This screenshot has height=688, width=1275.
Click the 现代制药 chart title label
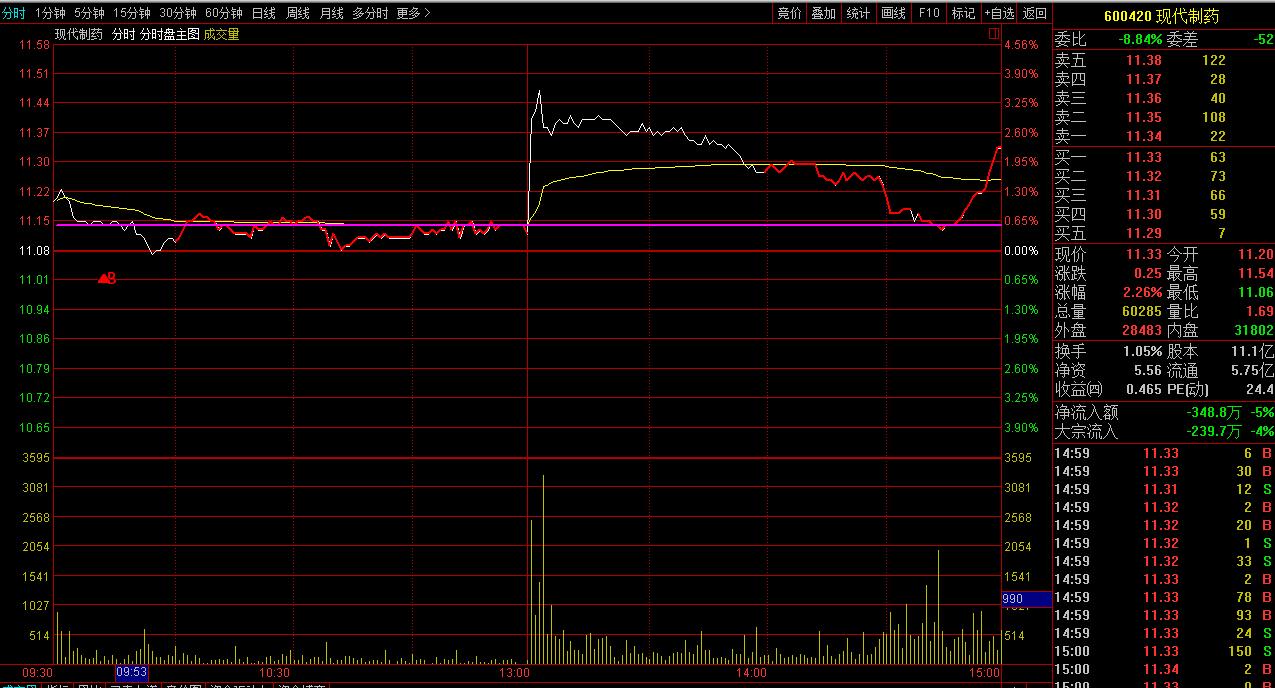click(78, 34)
